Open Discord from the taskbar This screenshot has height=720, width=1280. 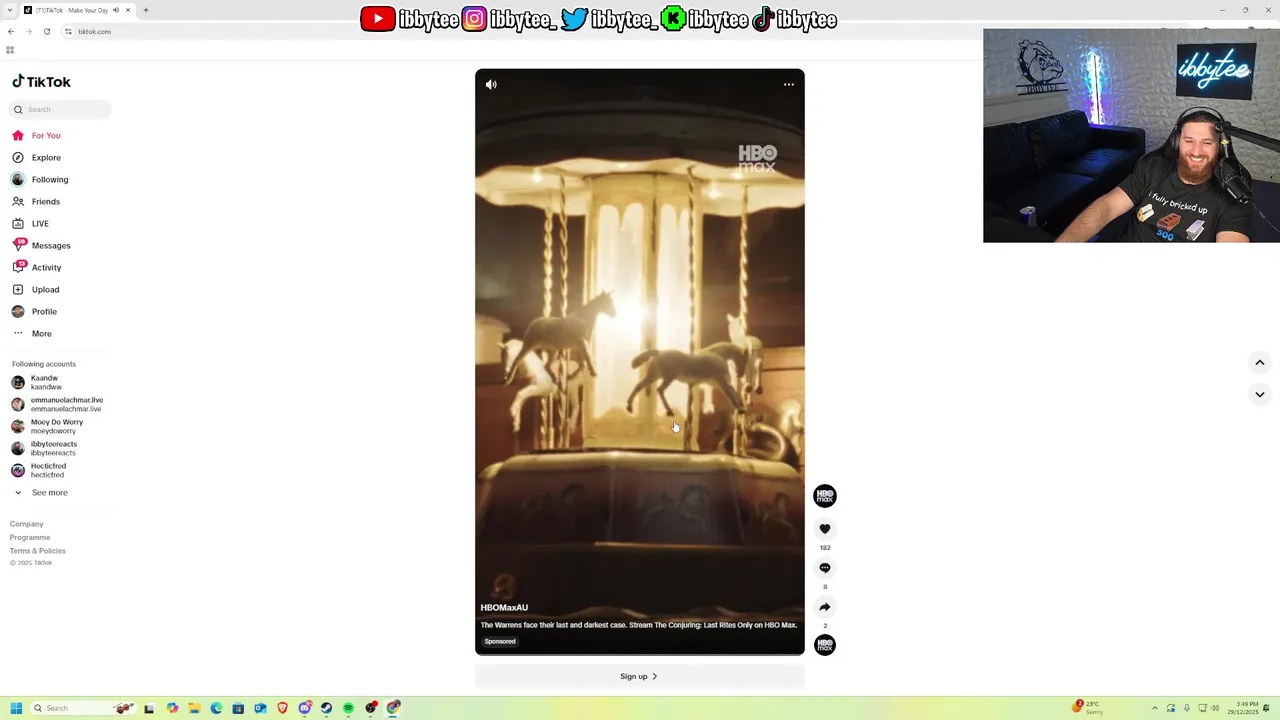[x=304, y=708]
